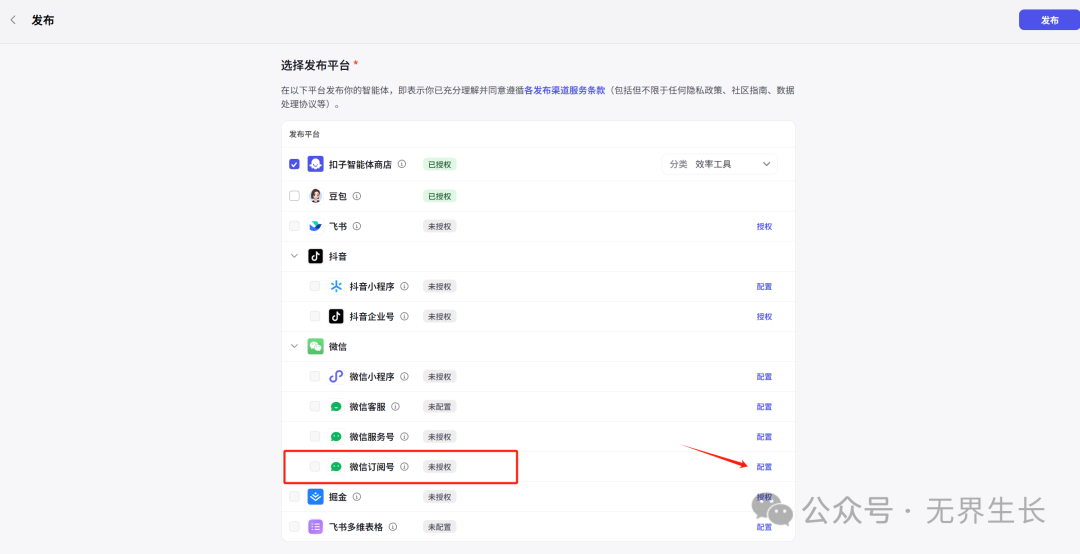Click the 抖音小程序 icon

click(x=336, y=286)
